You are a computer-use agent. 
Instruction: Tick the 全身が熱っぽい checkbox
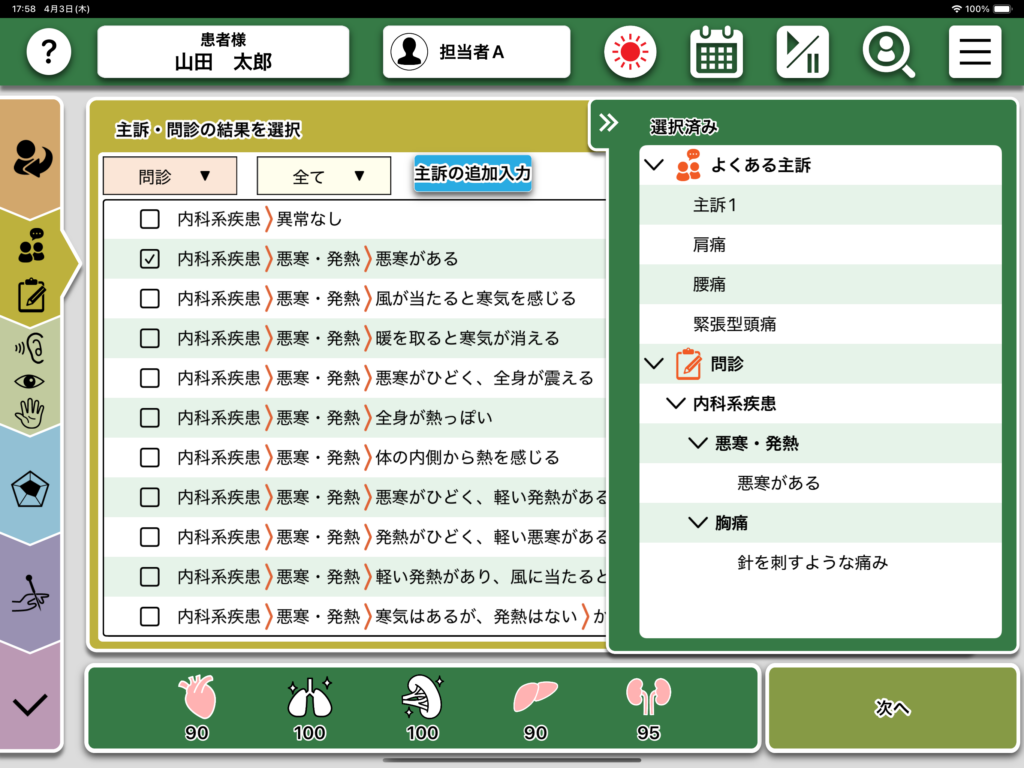149,418
